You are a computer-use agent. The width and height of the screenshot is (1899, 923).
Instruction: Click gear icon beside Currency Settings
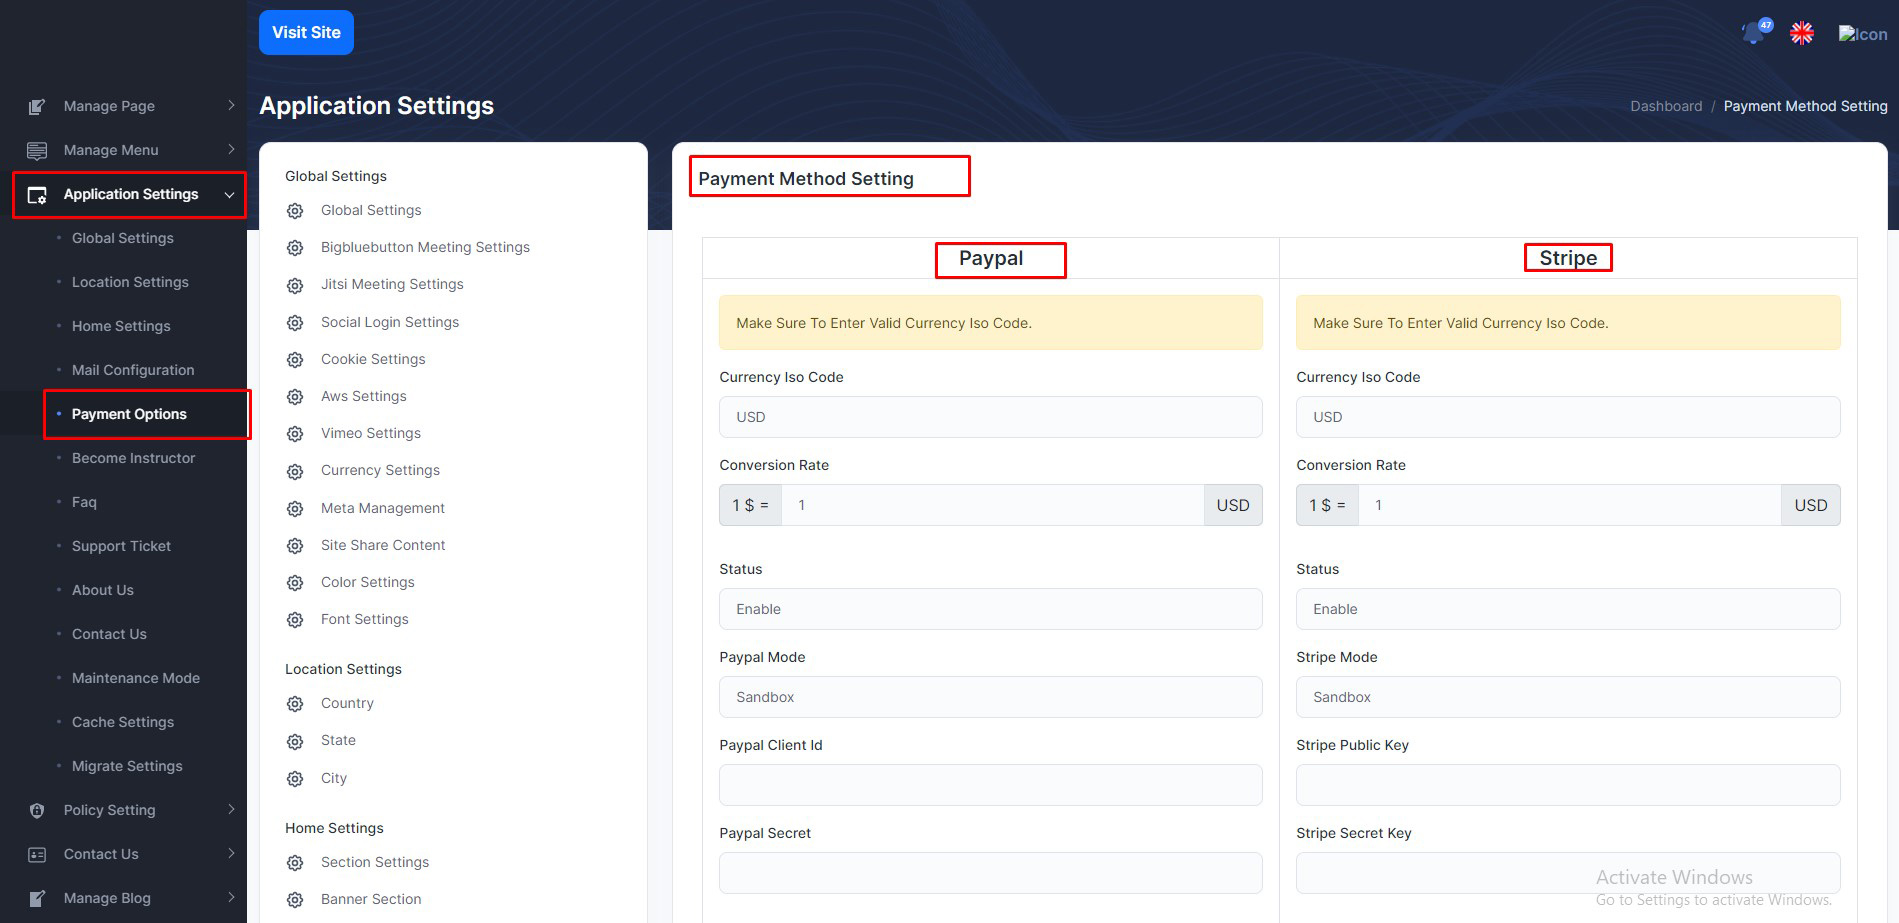pos(295,471)
